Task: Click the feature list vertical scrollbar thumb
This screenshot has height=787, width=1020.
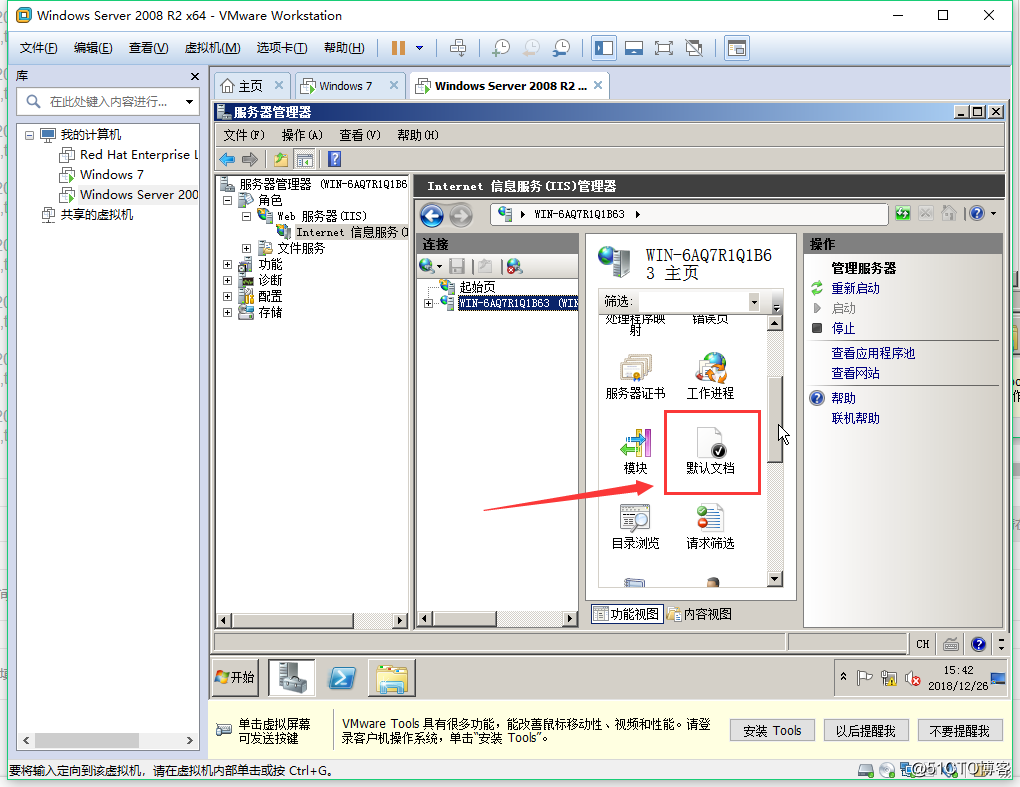Action: tap(775, 420)
